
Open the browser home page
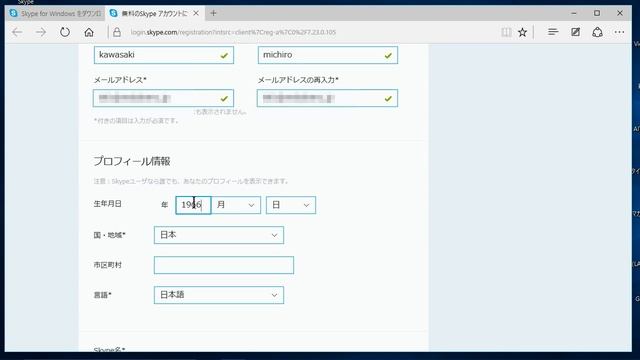(89, 32)
